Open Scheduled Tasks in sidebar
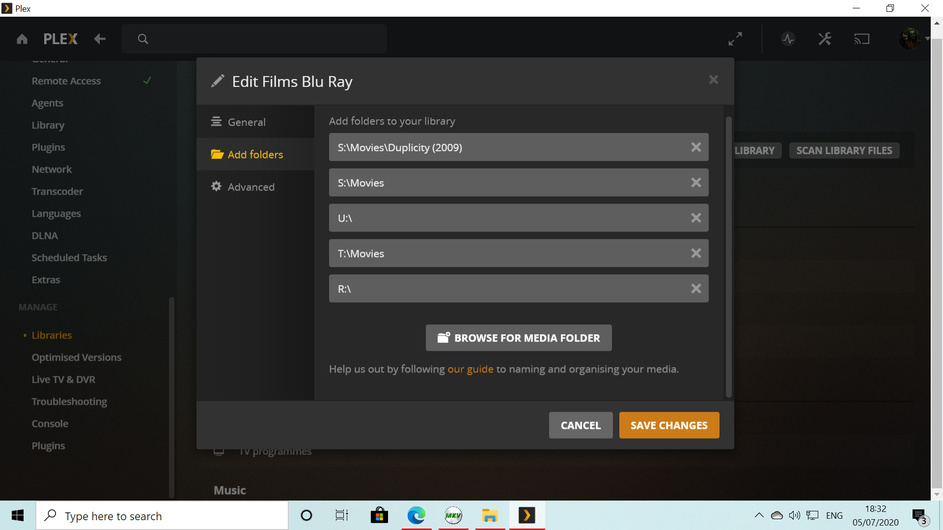The width and height of the screenshot is (943, 530). 69,258
